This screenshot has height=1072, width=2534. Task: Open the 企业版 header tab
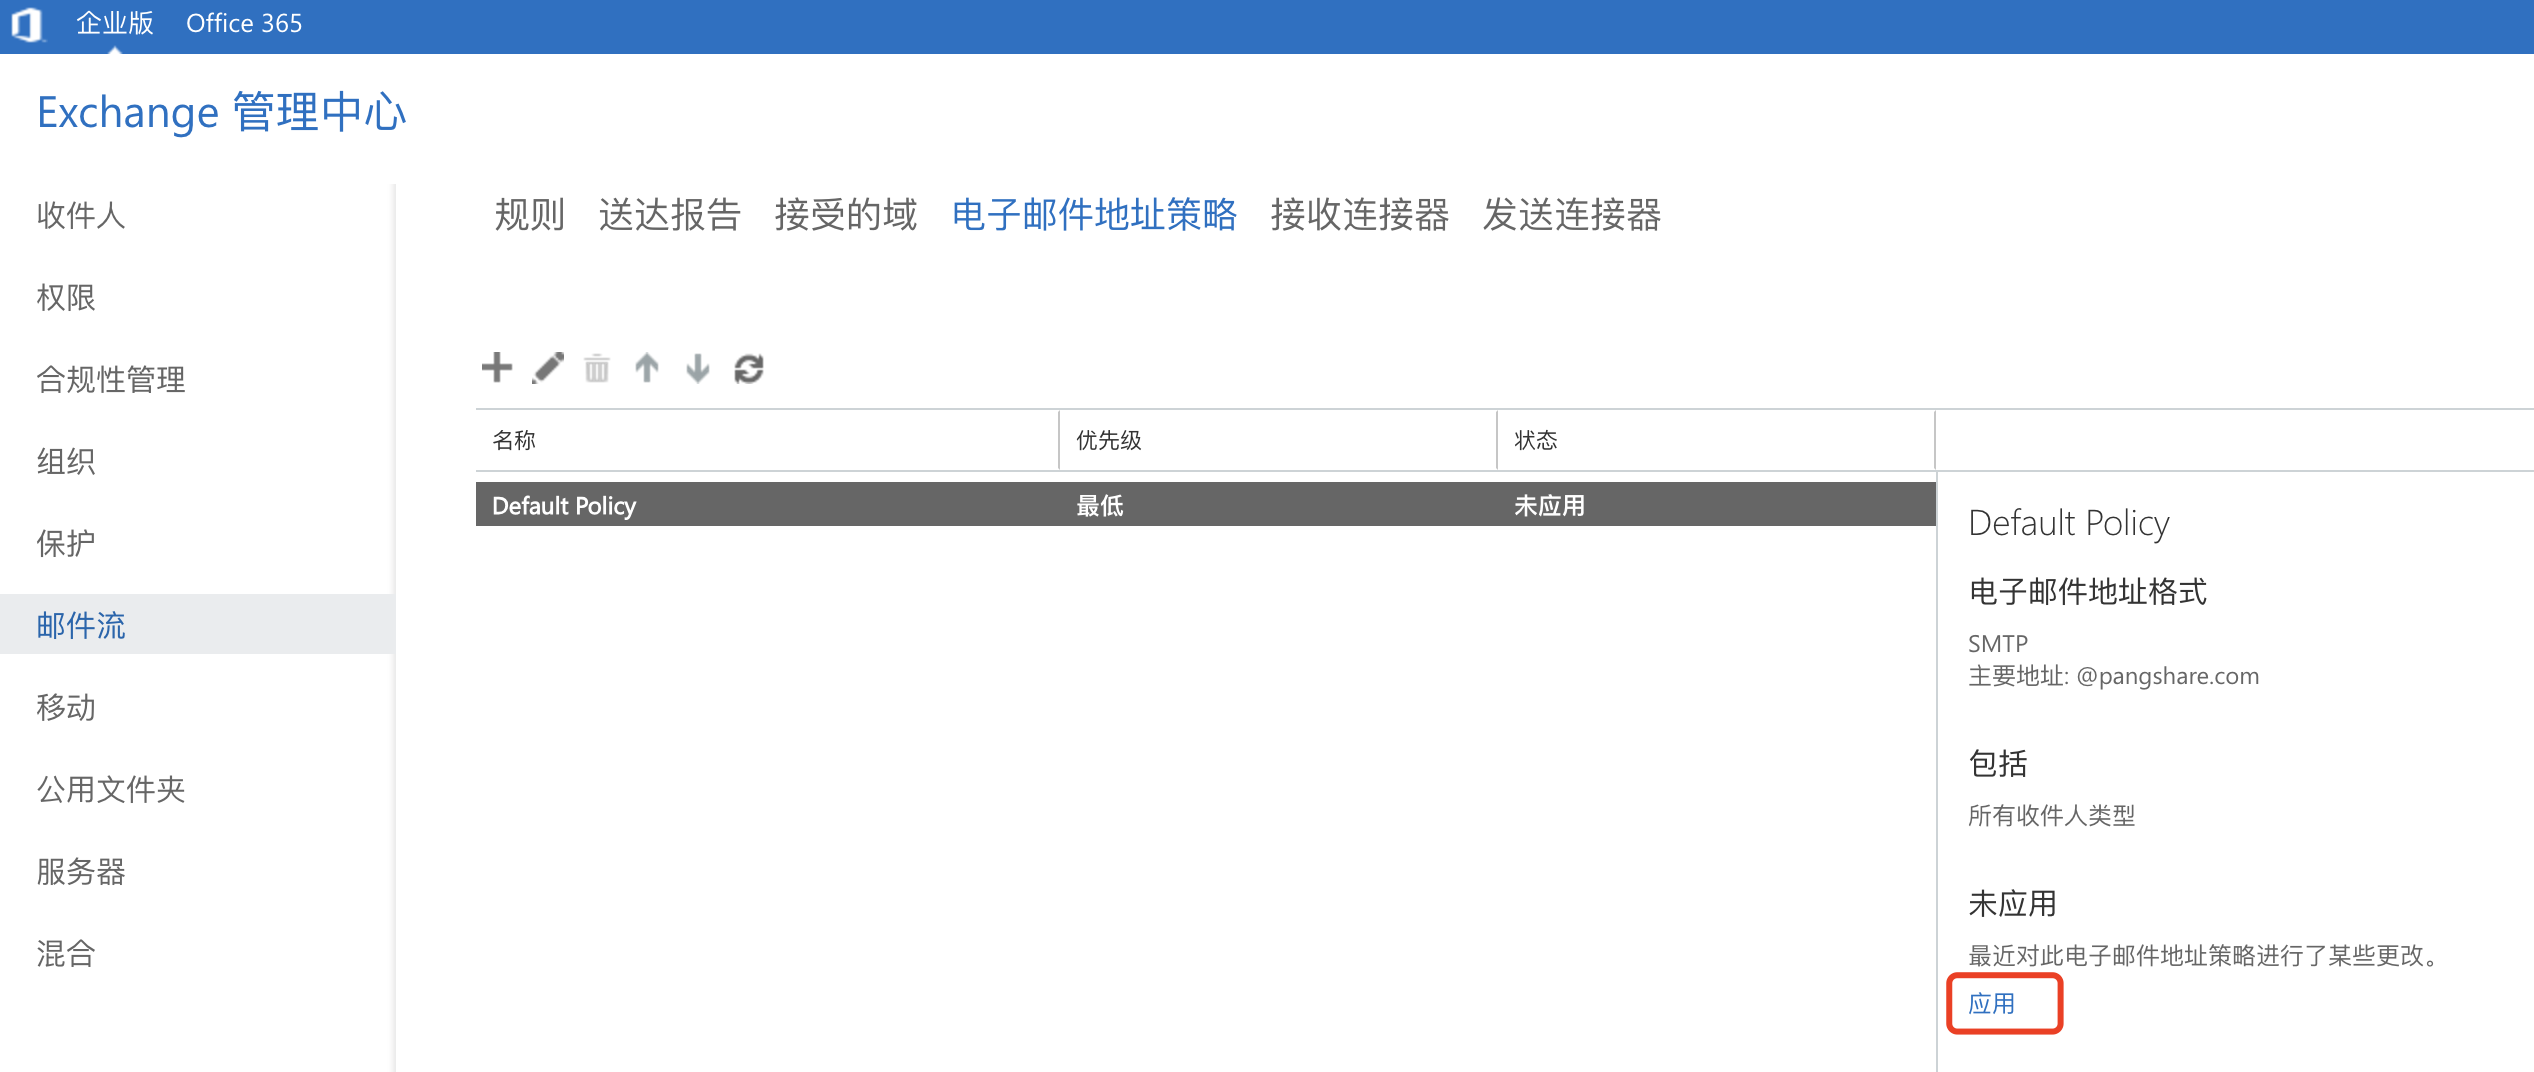tap(115, 23)
